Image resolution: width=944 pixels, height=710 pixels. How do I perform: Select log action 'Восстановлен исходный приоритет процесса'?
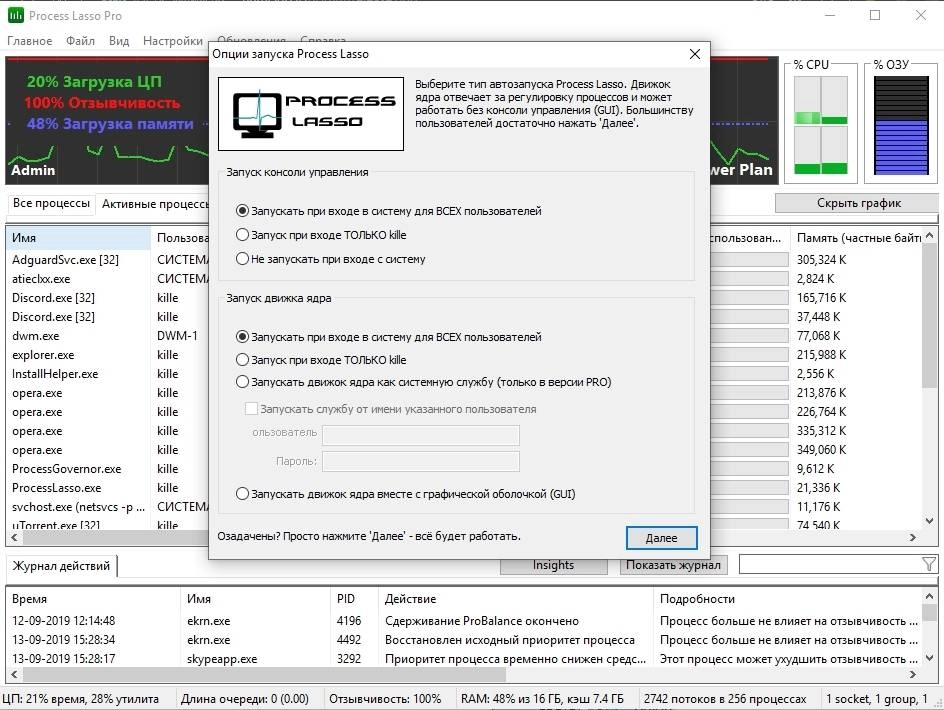509,640
